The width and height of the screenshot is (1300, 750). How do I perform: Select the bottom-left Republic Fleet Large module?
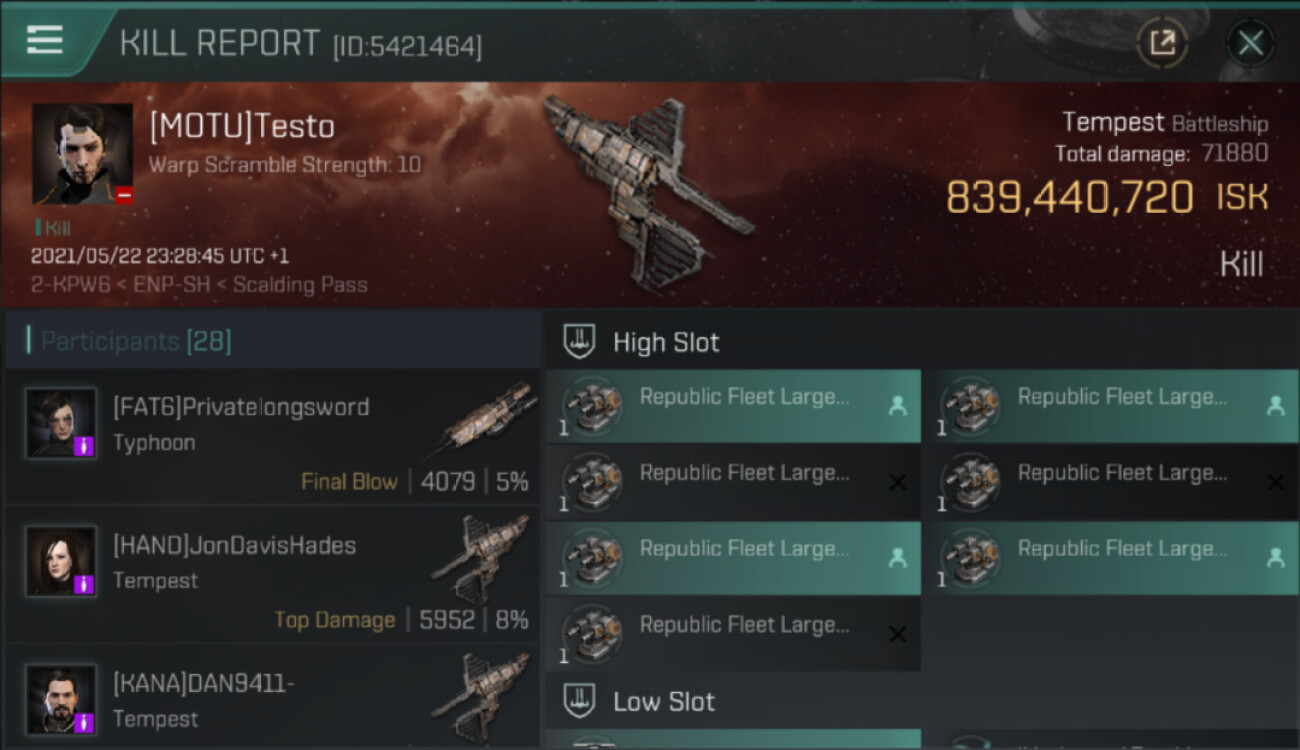(x=732, y=634)
